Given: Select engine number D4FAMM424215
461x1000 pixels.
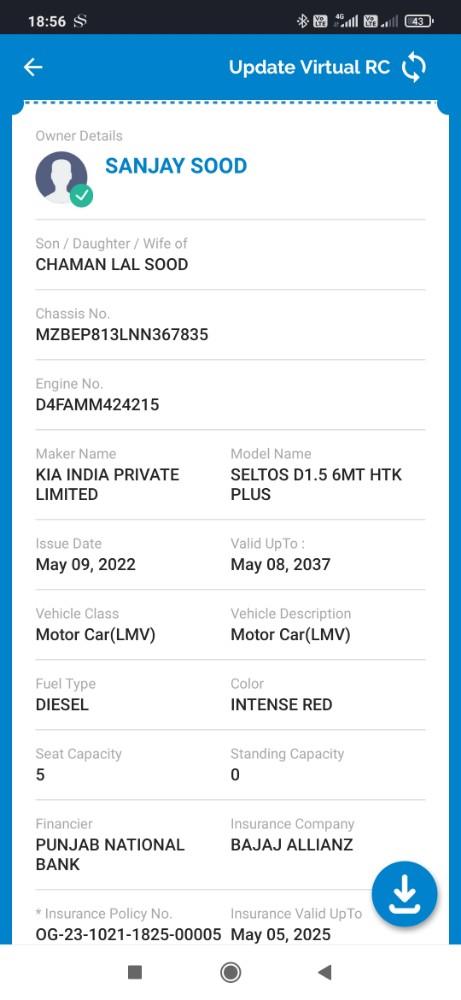Looking at the screenshot, I should pos(98,404).
